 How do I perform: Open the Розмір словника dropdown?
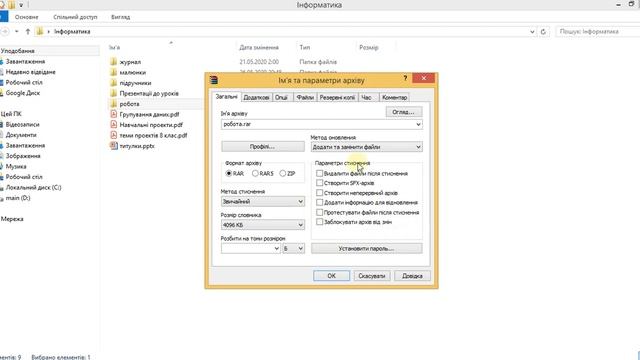pyautogui.click(x=300, y=225)
